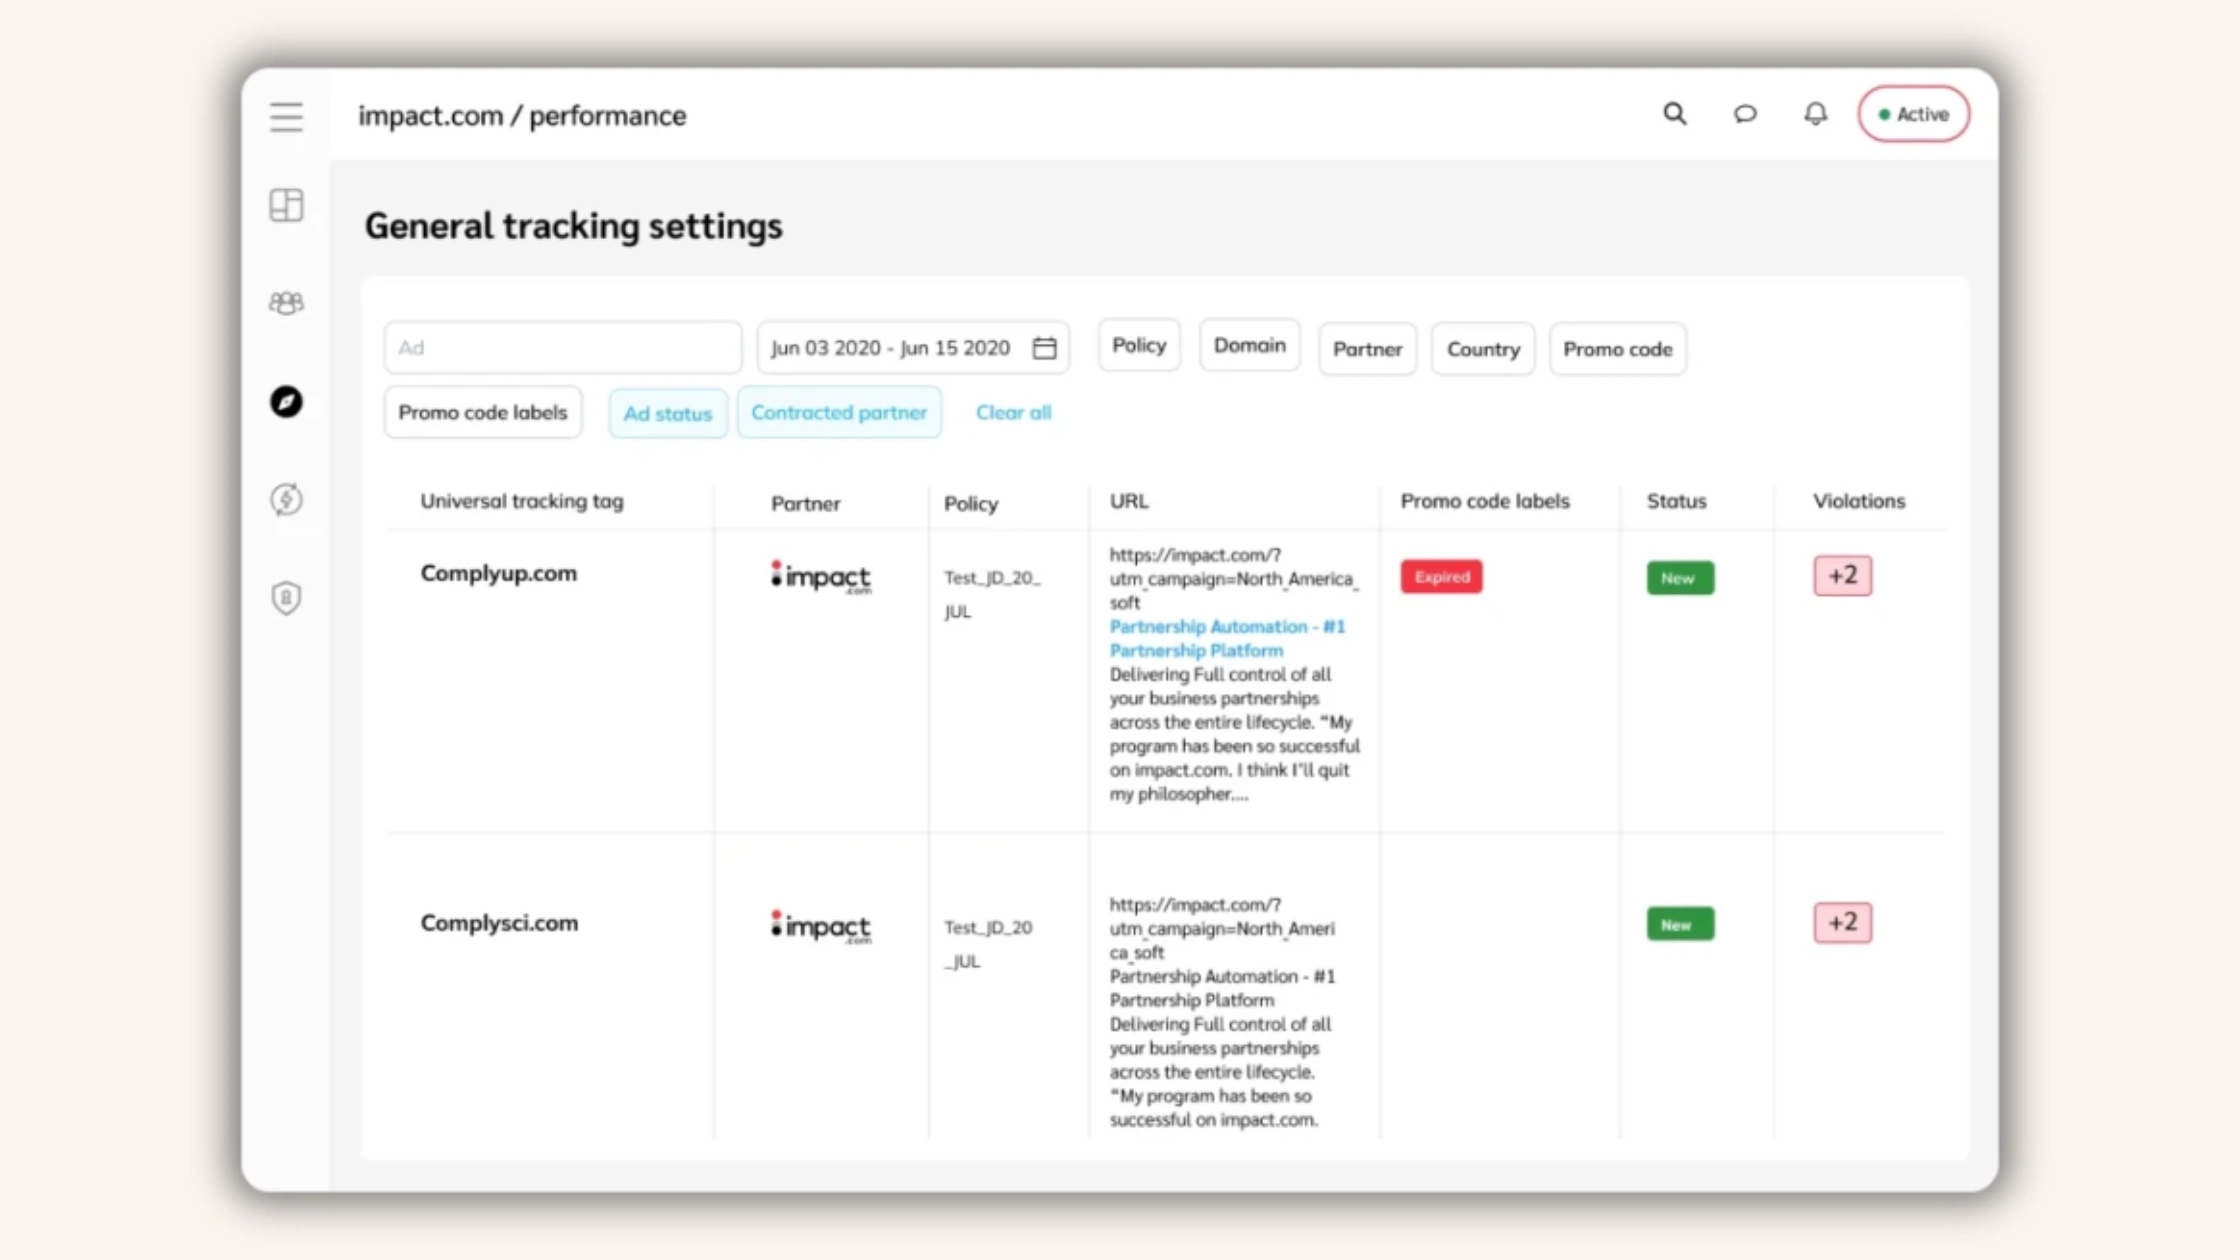
Task: Click +2 violations badge for Complysci.com
Action: pyautogui.click(x=1842, y=923)
